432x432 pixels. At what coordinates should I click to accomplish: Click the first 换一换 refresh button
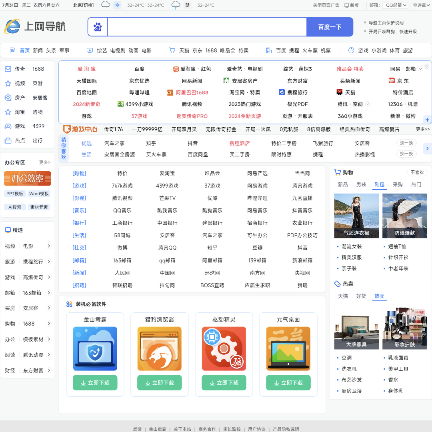click(406, 143)
